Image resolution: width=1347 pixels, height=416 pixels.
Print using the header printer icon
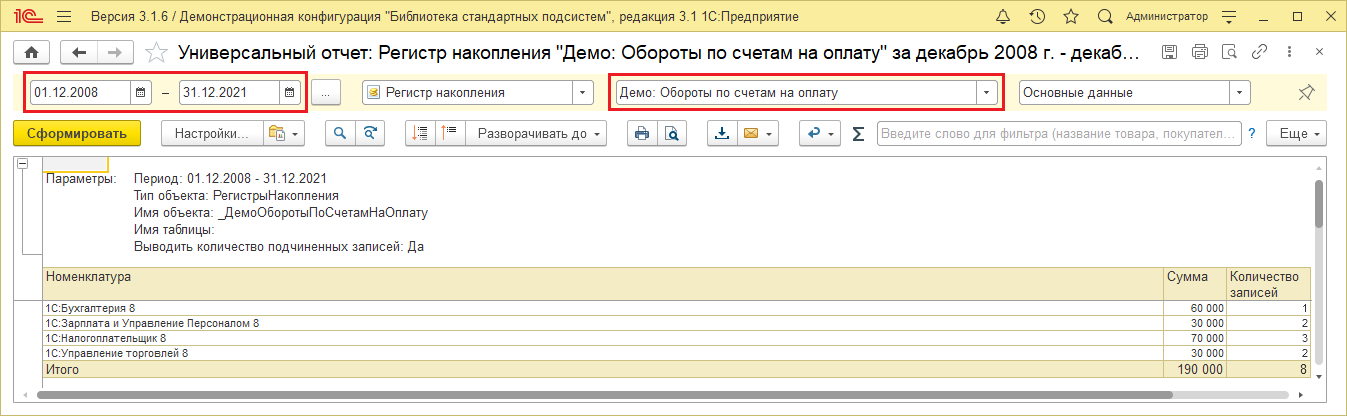[1200, 52]
